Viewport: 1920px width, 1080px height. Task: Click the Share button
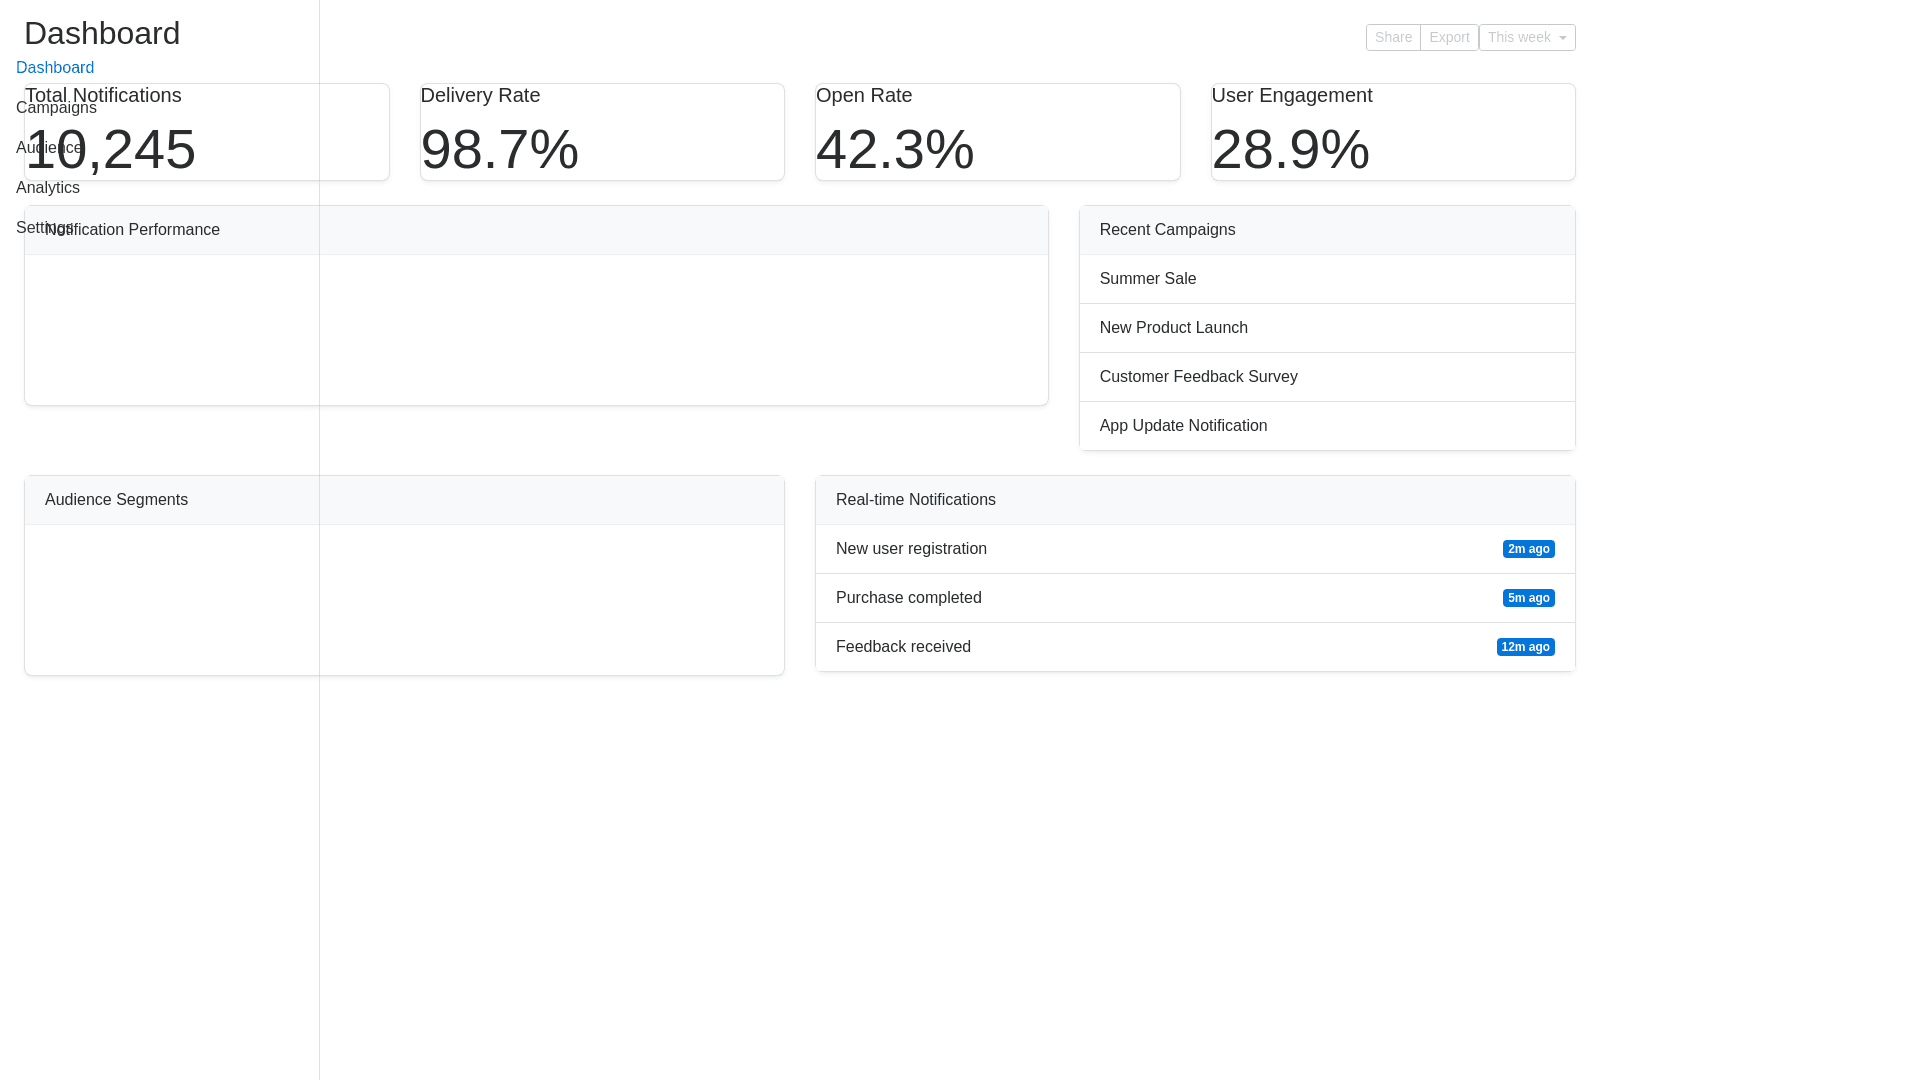1392,38
